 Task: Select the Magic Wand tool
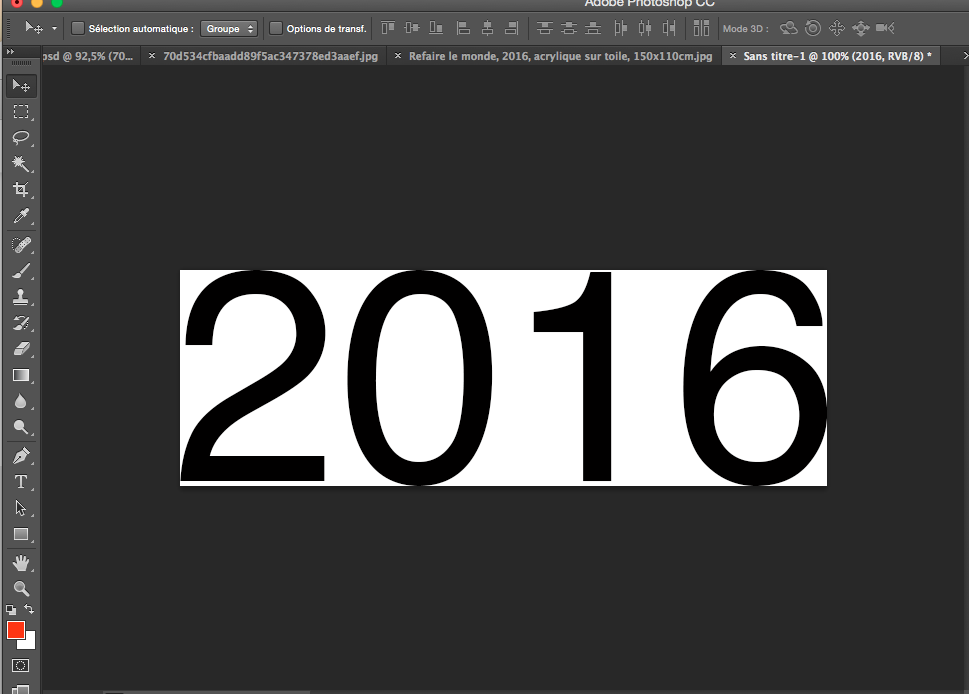pos(20,163)
